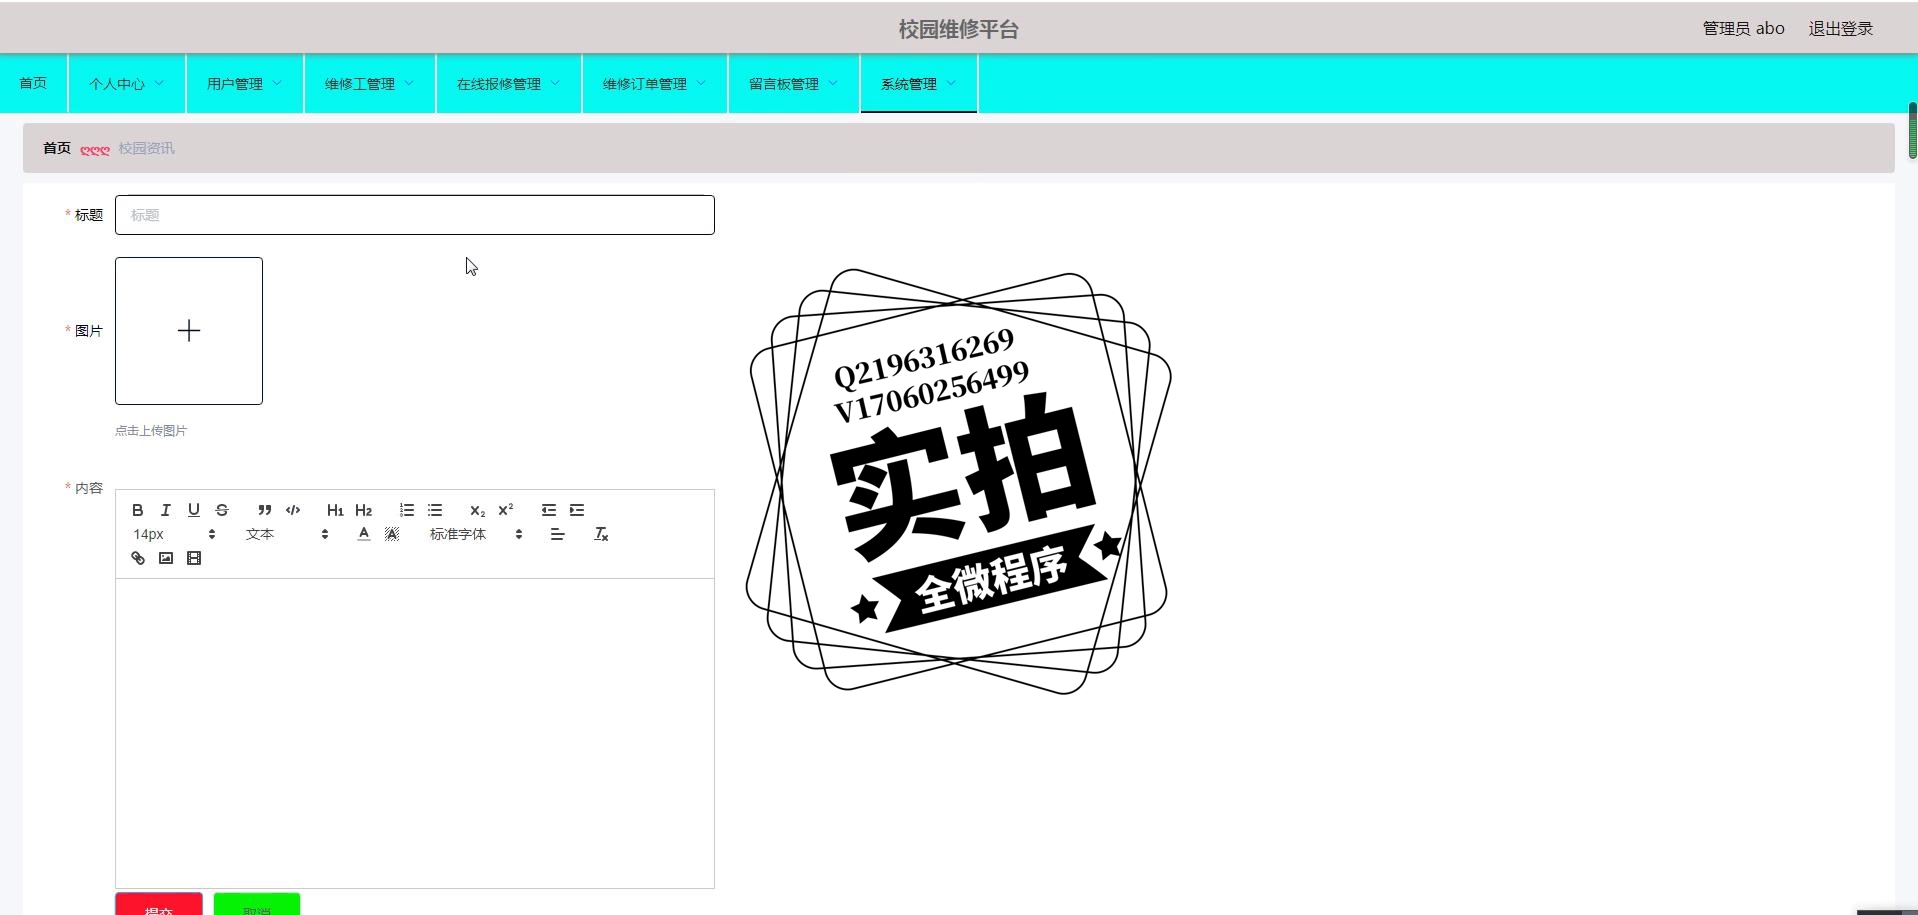
Task: Apply Heading 2 style
Action: pos(364,510)
